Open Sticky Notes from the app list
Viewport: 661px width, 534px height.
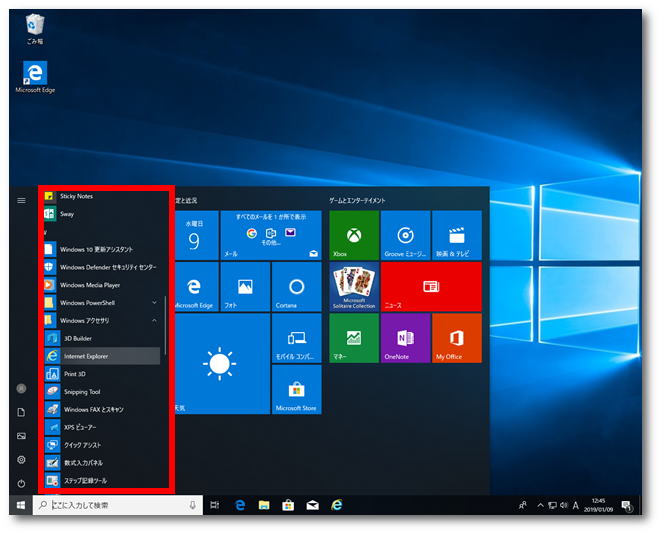click(x=102, y=196)
